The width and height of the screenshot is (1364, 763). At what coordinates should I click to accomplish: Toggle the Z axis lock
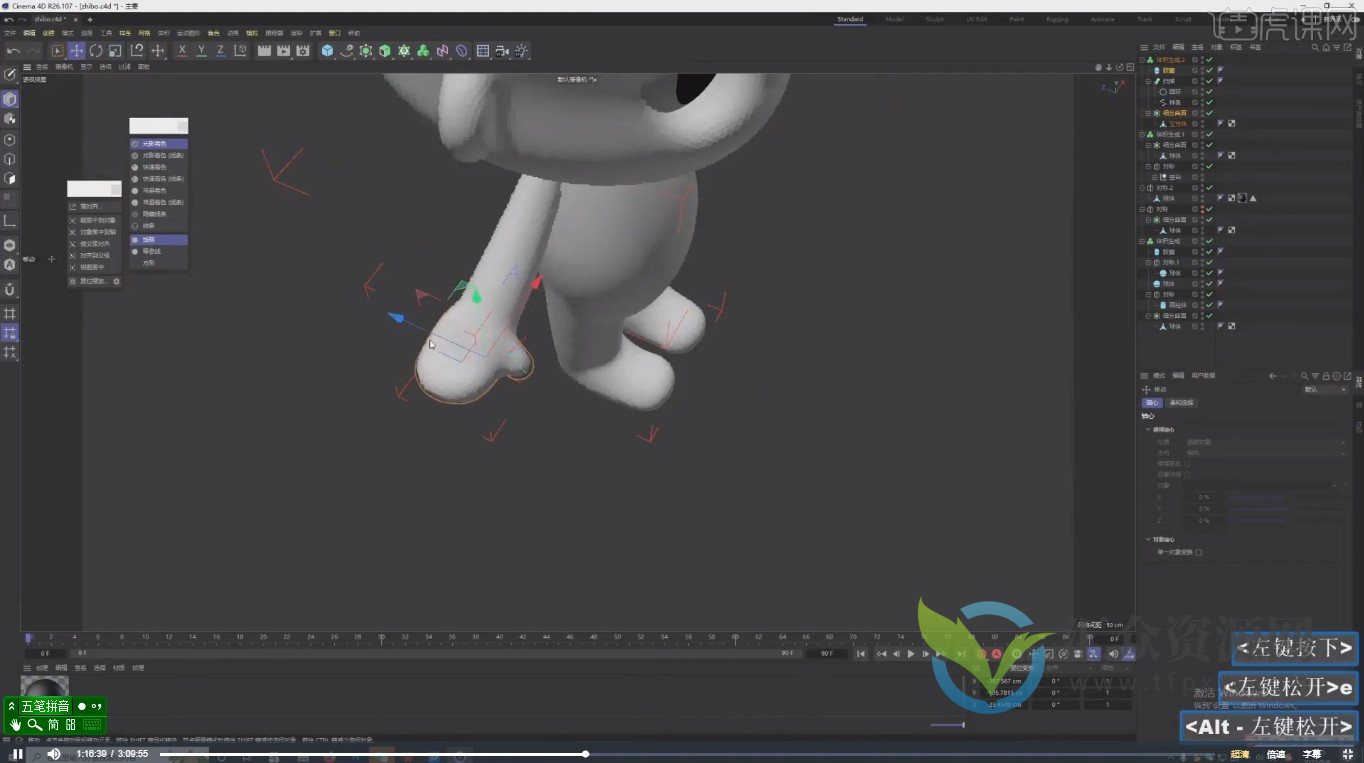(220, 51)
